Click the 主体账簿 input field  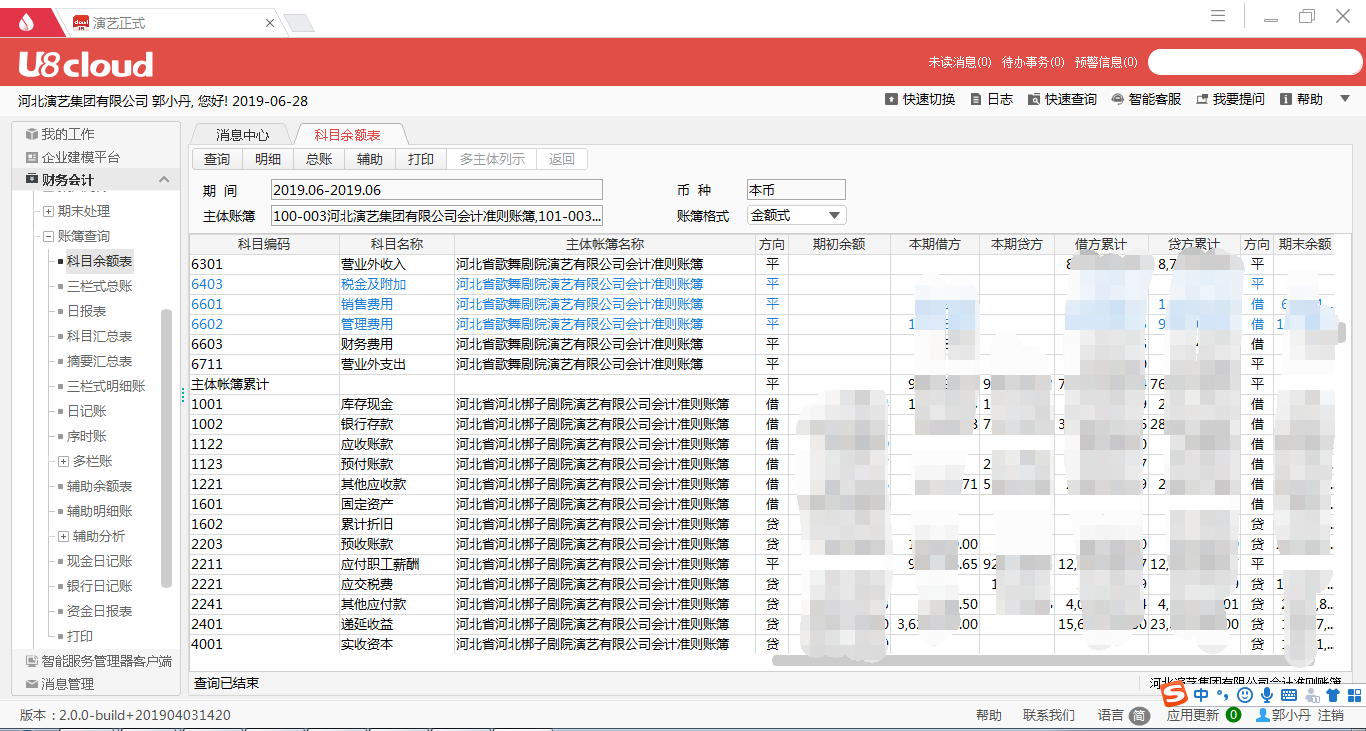point(436,216)
